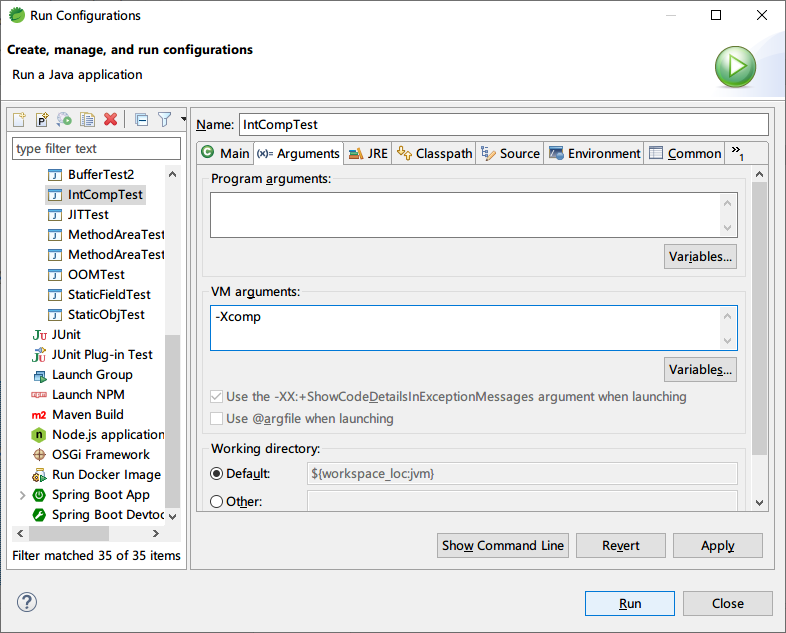Click the filter launch configurations icon

[165, 120]
